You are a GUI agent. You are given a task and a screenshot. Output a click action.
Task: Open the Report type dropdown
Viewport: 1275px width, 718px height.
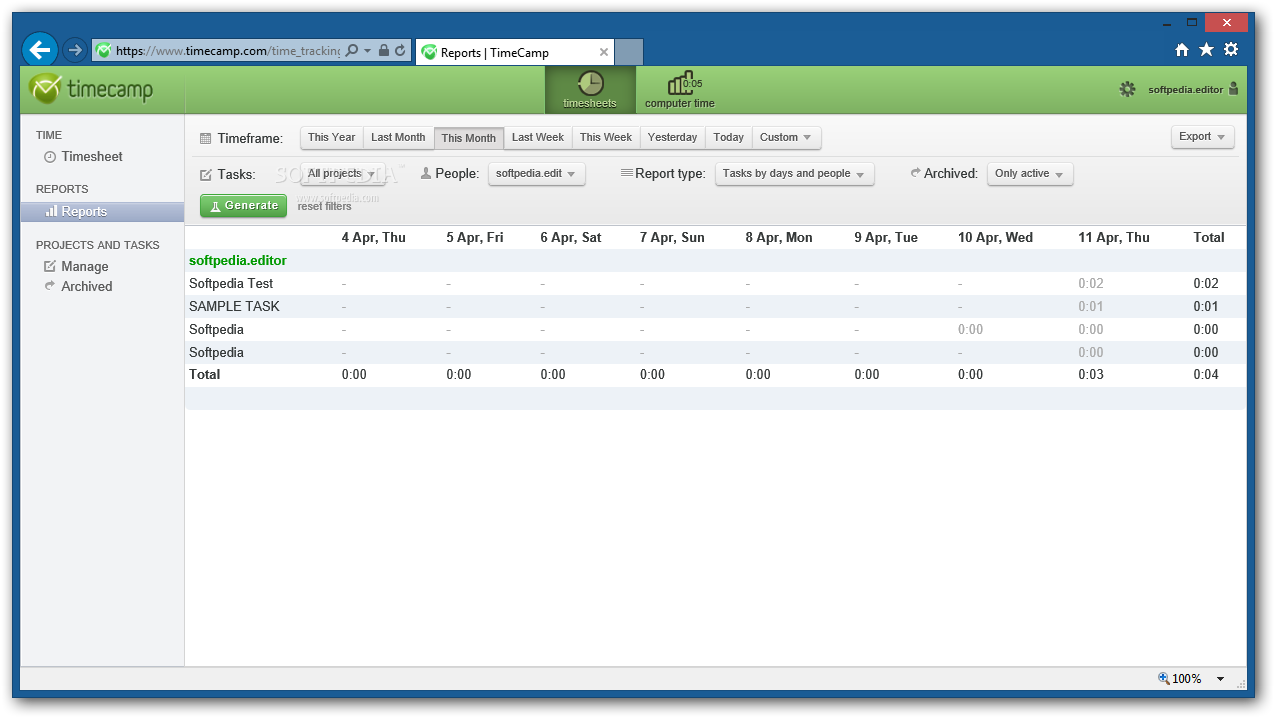coord(794,174)
